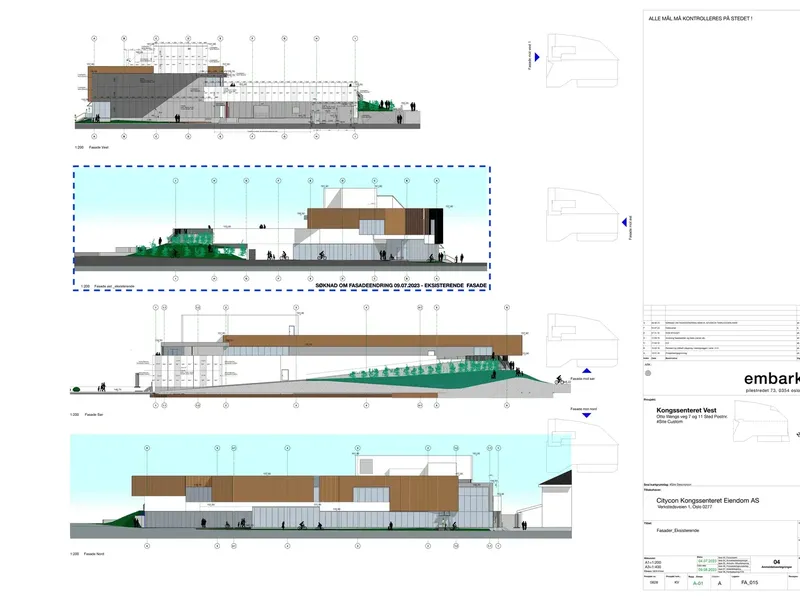The image size is (800, 600).
Task: Click the Fasade Vest elevation drawing
Action: tap(247, 88)
